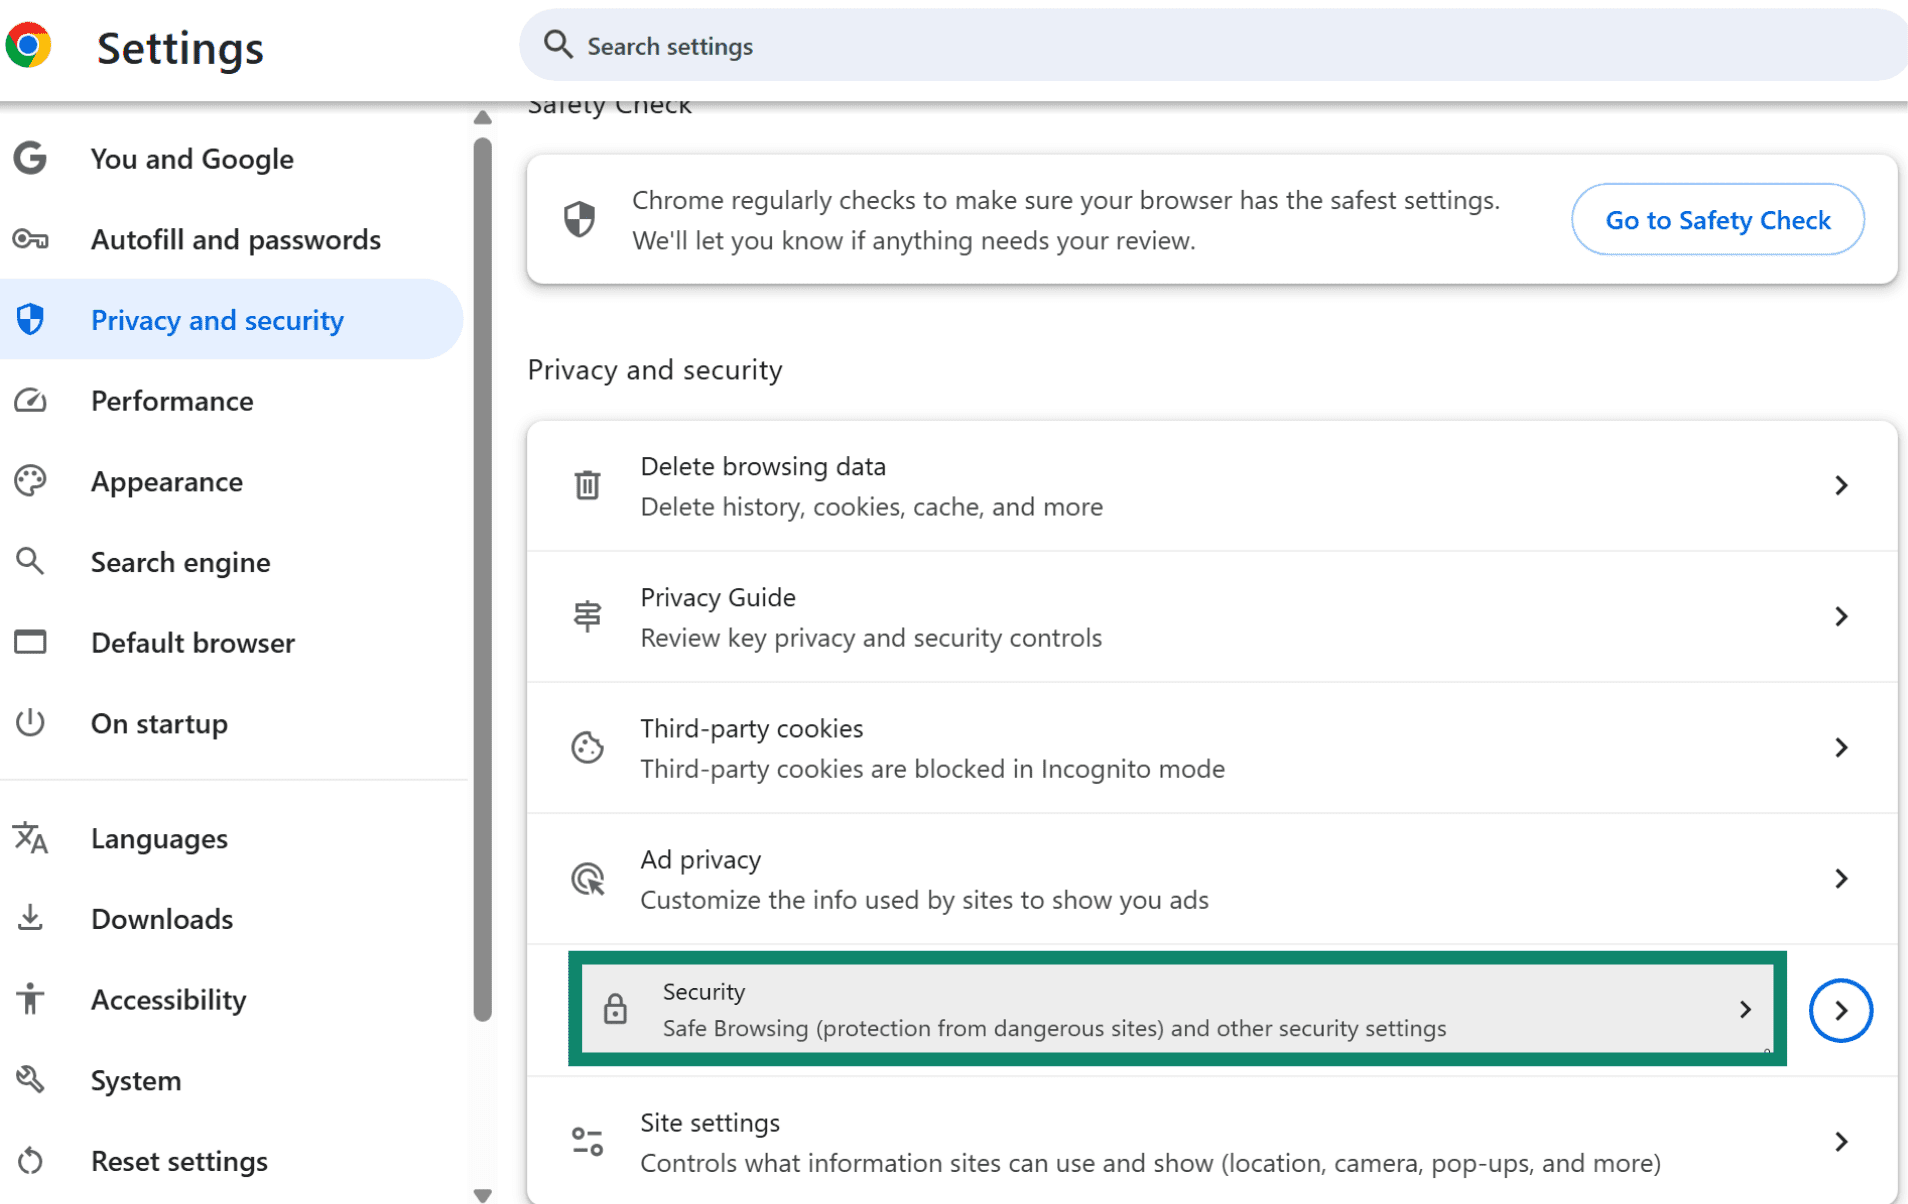The width and height of the screenshot is (1908, 1204).
Task: Click the Privacy Guide controls icon
Action: 588,616
